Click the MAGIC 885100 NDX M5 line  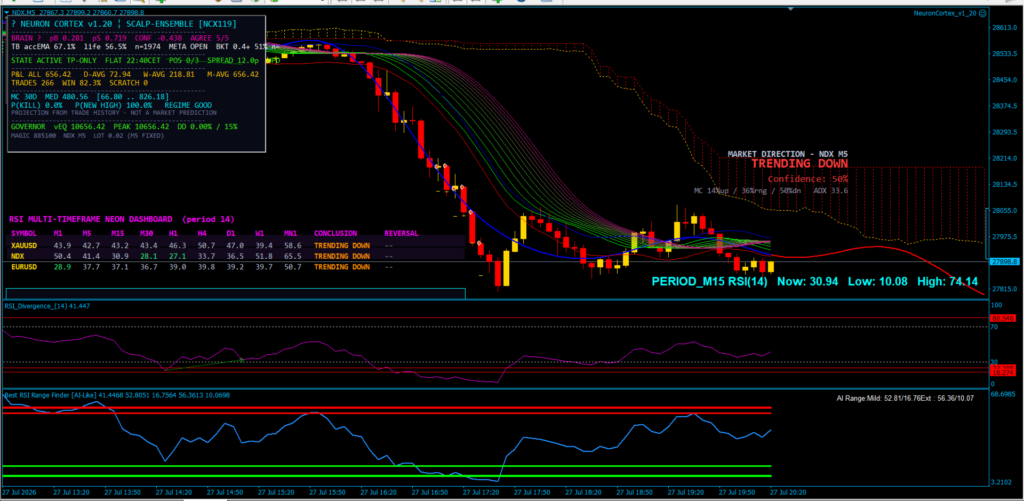[x=88, y=135]
